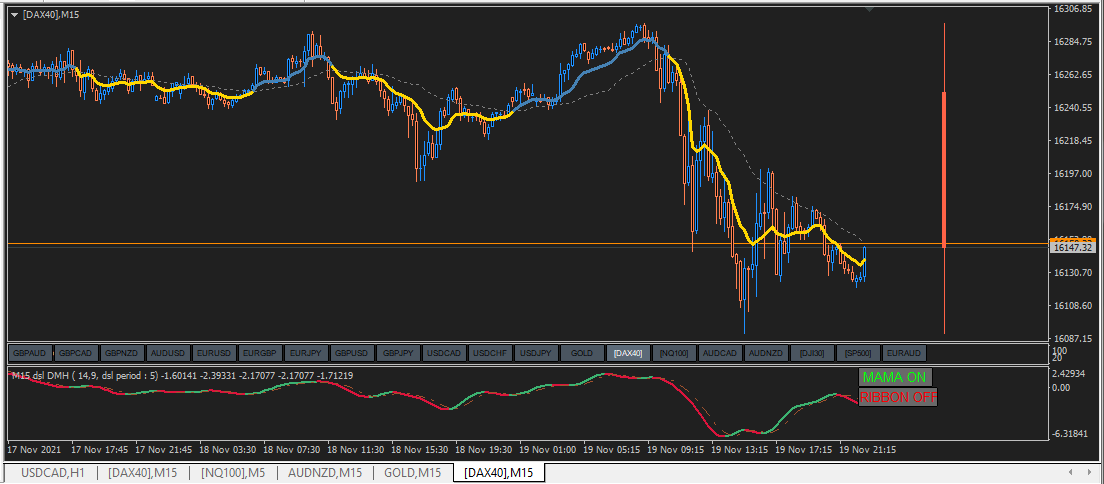
Task: Click the 16306.85 price scale label
Action: (x=1072, y=9)
